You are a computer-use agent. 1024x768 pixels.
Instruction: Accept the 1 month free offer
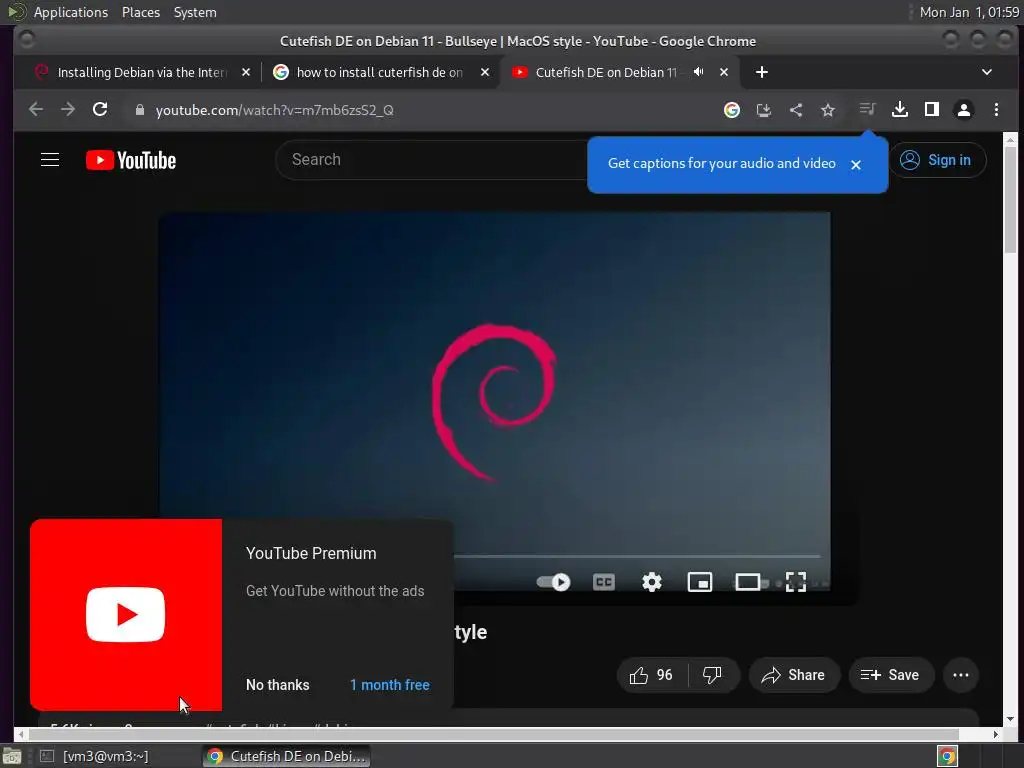[x=390, y=685]
